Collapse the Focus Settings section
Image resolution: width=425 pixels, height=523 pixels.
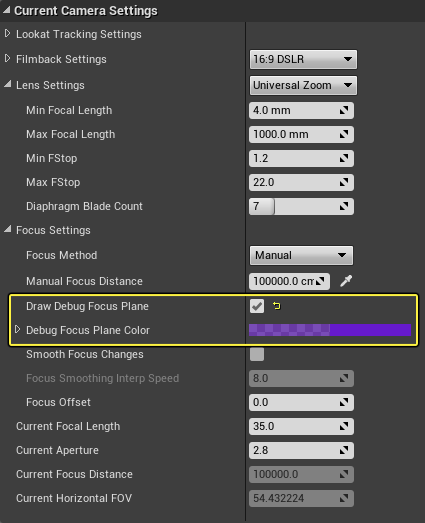click(x=7, y=229)
